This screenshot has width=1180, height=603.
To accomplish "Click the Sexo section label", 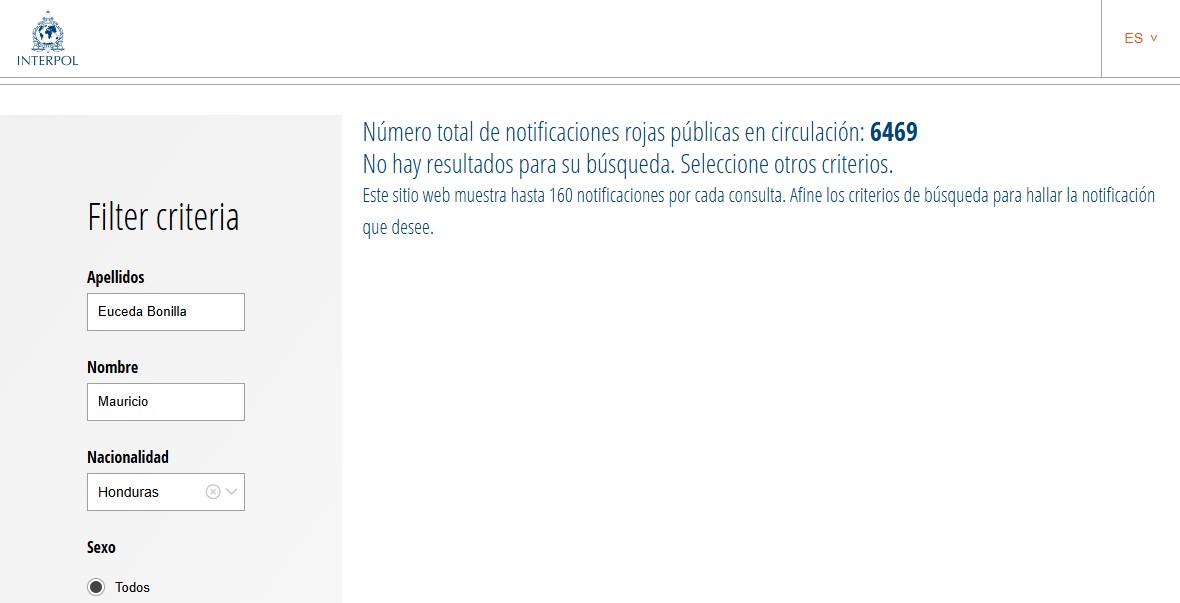I will tap(101, 547).
